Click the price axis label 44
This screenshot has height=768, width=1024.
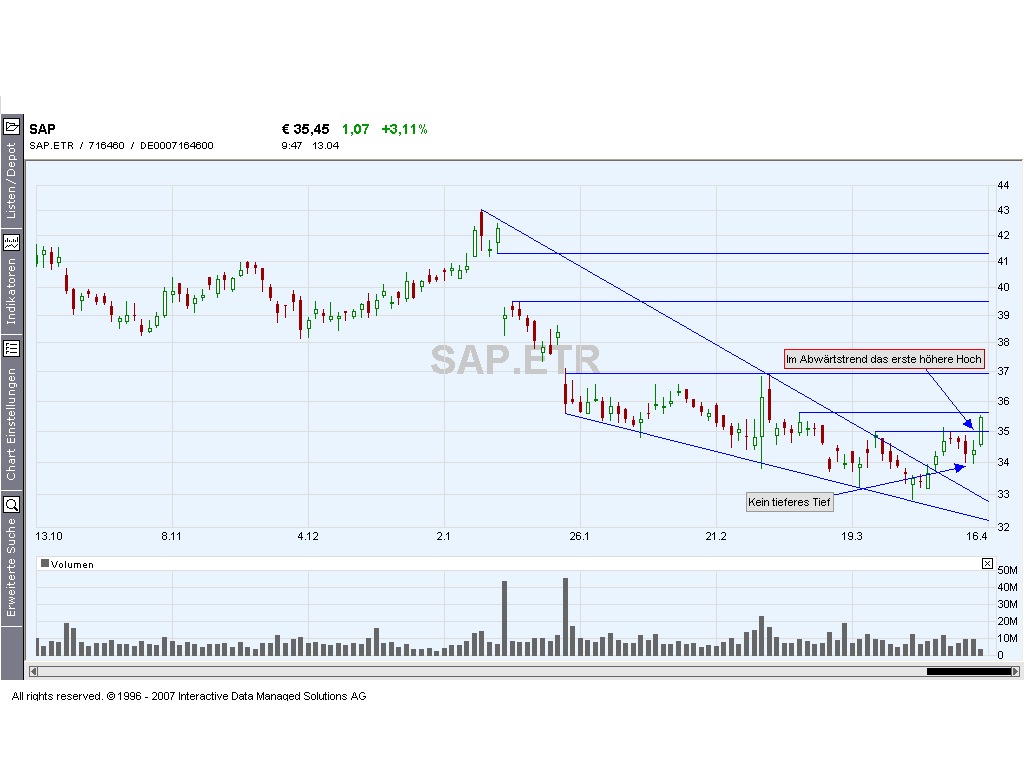coord(1003,185)
